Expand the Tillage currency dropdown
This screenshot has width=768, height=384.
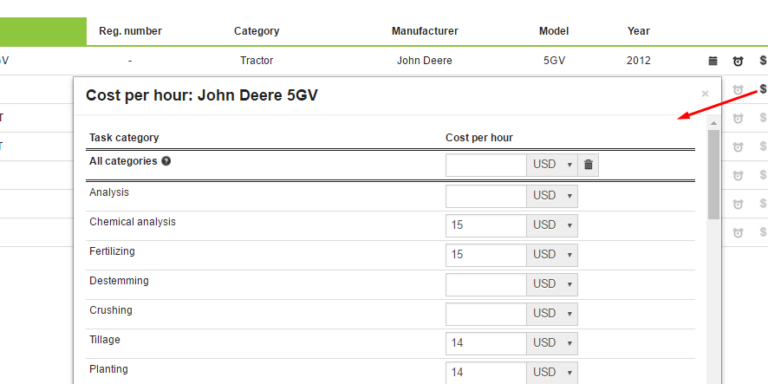point(552,343)
